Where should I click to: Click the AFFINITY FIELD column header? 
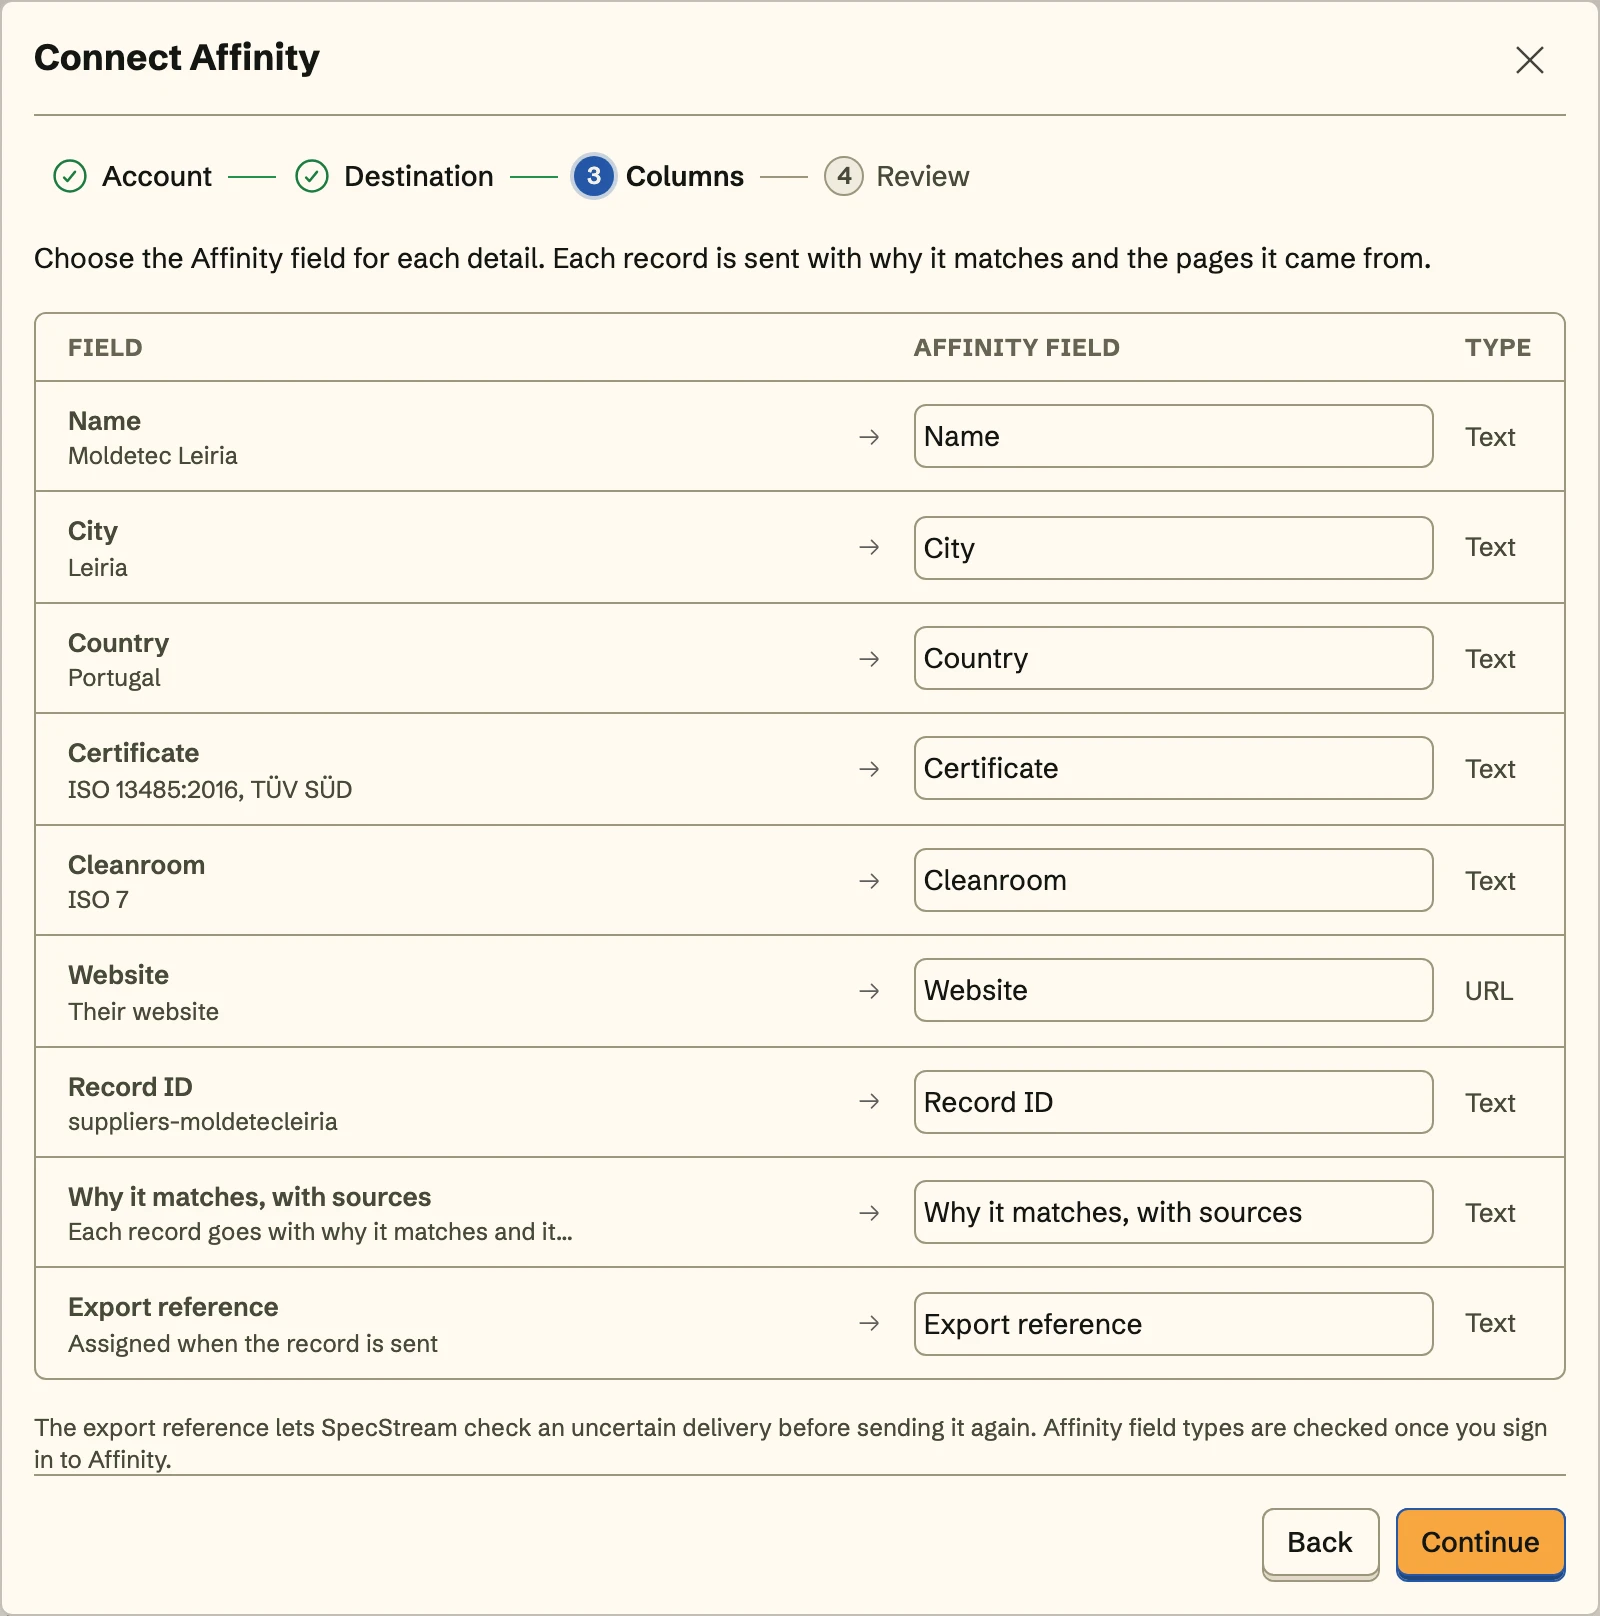pyautogui.click(x=1017, y=347)
